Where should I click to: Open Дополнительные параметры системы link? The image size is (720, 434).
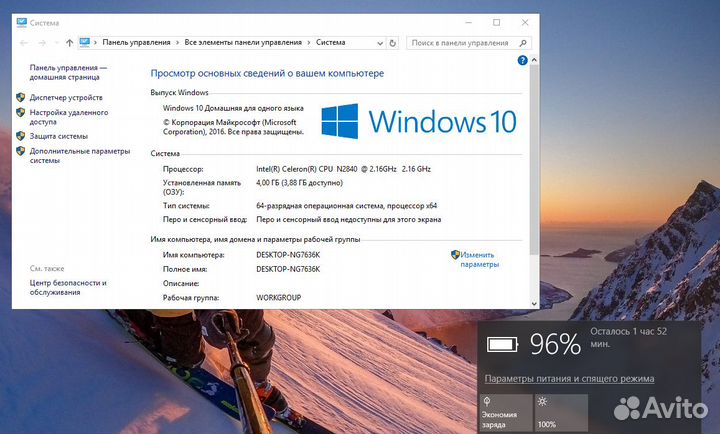coord(80,156)
